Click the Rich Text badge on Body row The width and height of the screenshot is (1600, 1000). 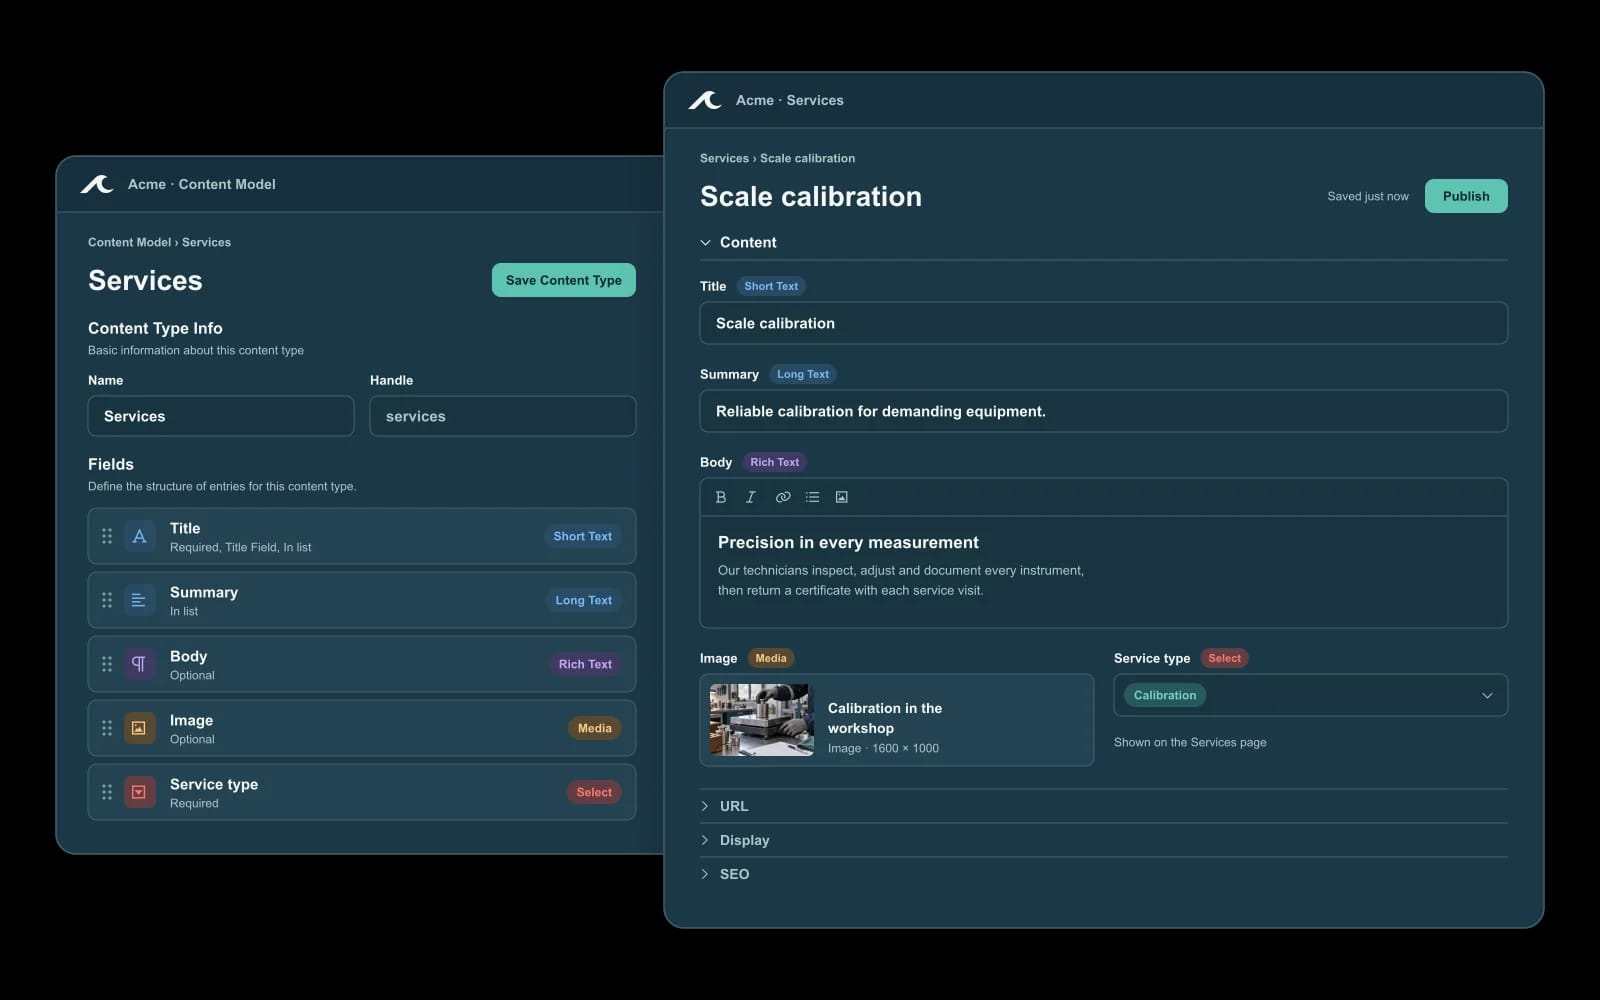tap(585, 664)
